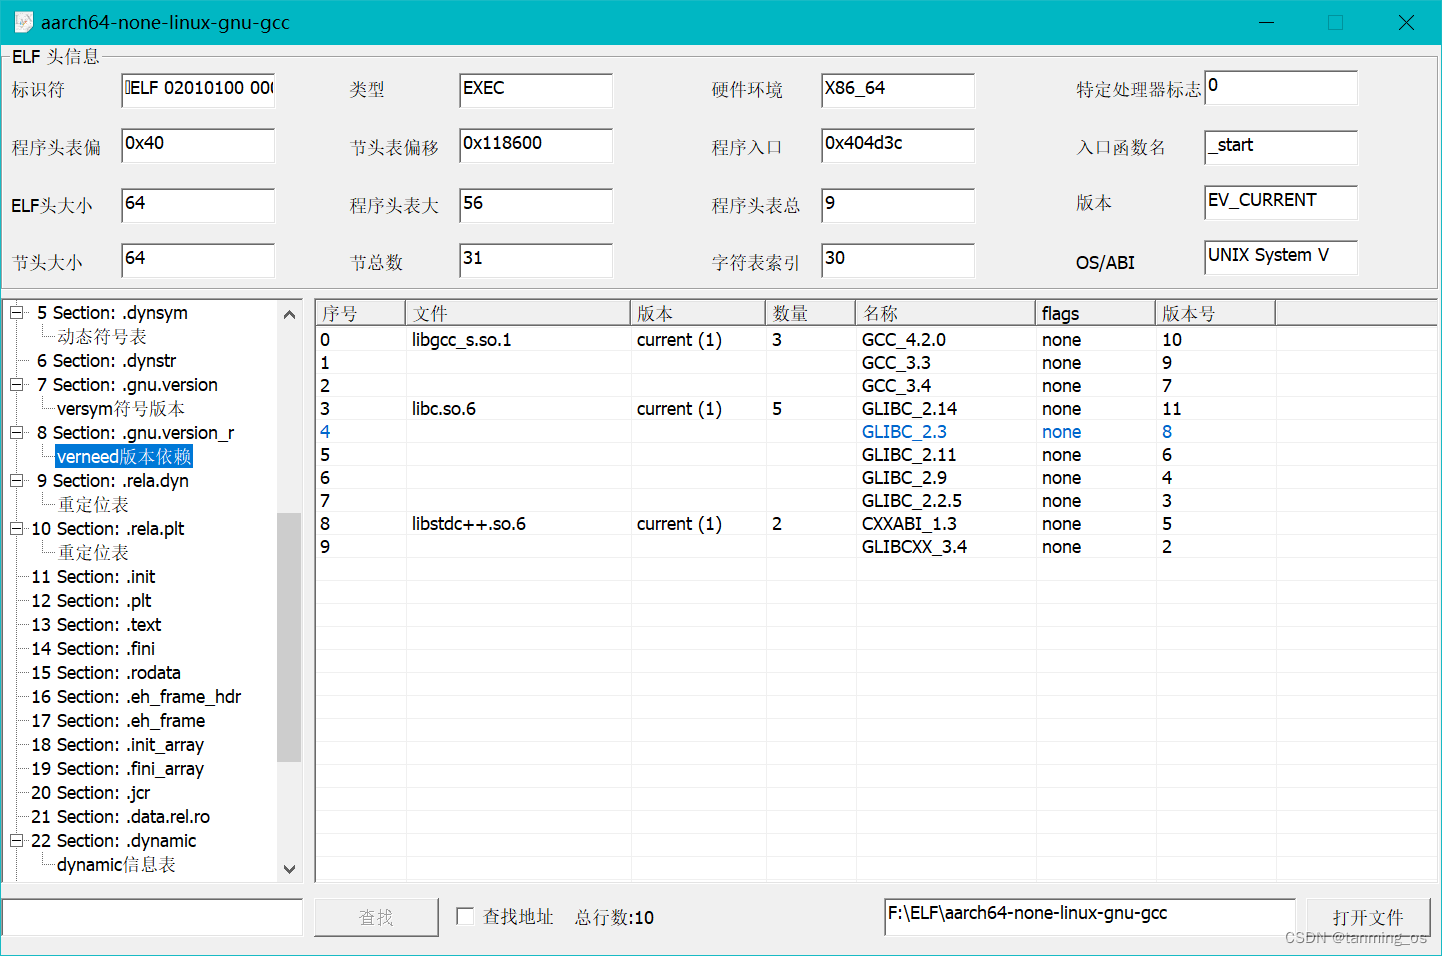The image size is (1442, 956).
Task: Click the empty search input at bottom left
Action: (150, 917)
